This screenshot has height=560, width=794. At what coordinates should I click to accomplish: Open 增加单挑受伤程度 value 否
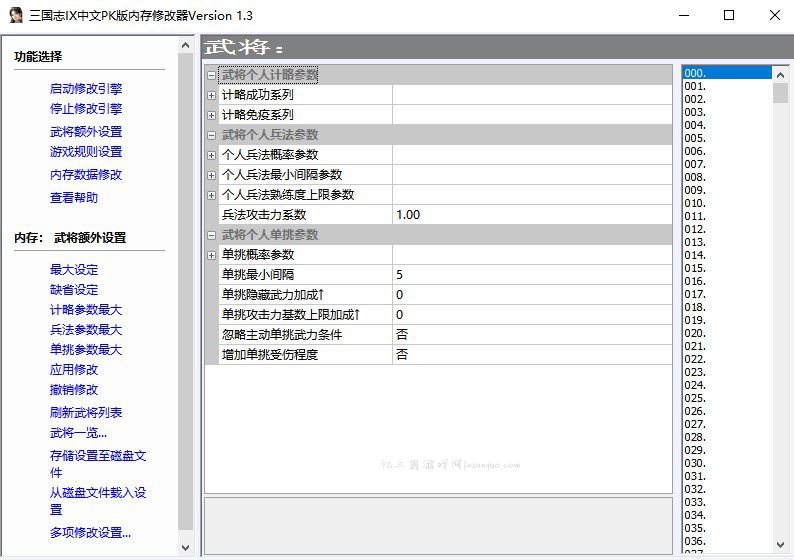[x=532, y=355]
